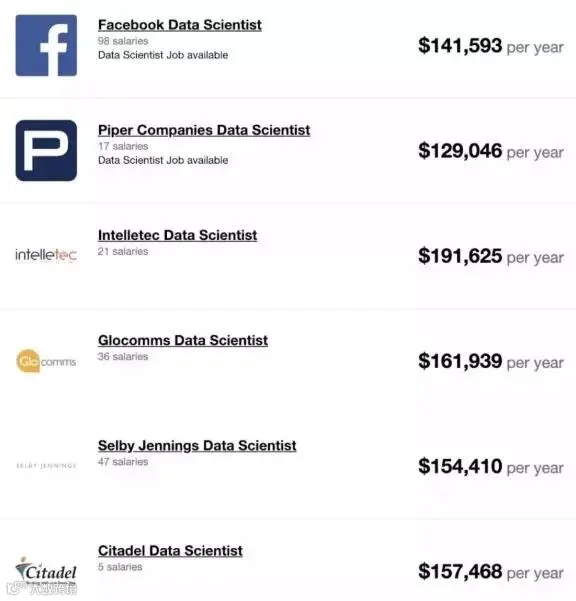
Task: Click the Intelletec logo
Action: click(46, 255)
